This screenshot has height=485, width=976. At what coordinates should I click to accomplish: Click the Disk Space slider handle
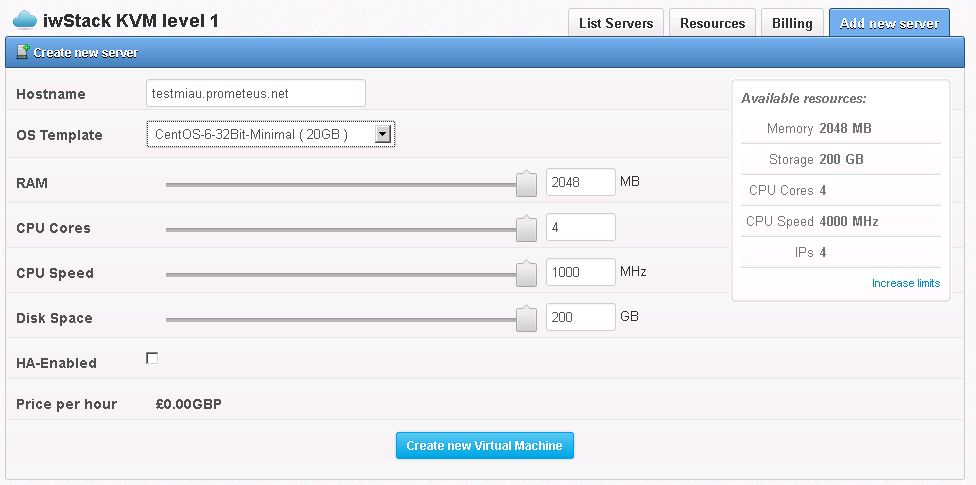pyautogui.click(x=527, y=318)
